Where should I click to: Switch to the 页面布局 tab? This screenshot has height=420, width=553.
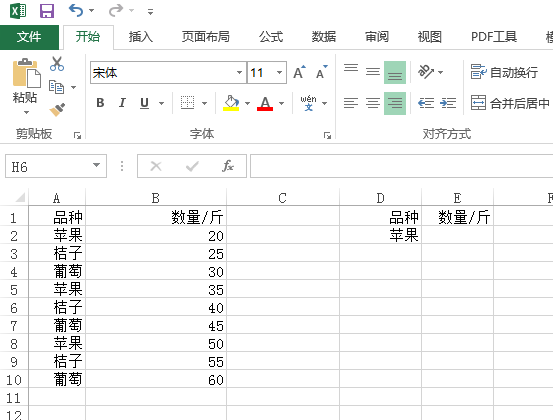tap(206, 37)
